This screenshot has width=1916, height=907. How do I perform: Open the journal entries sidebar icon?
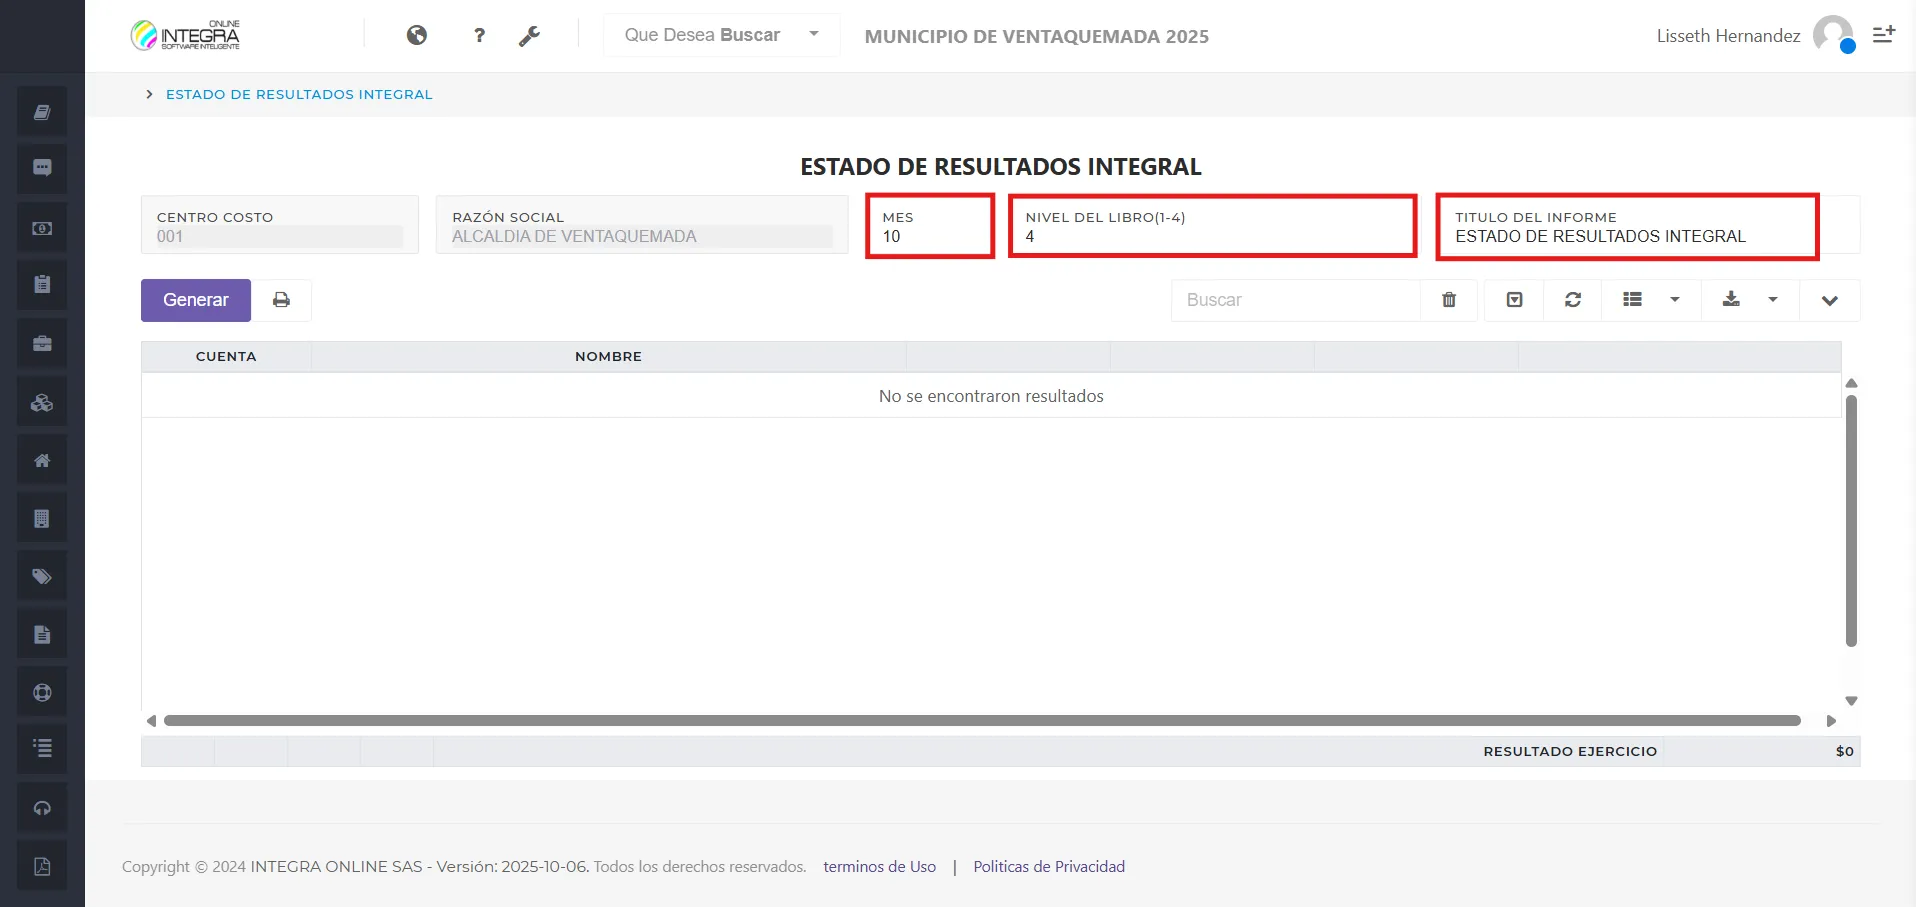[41, 110]
